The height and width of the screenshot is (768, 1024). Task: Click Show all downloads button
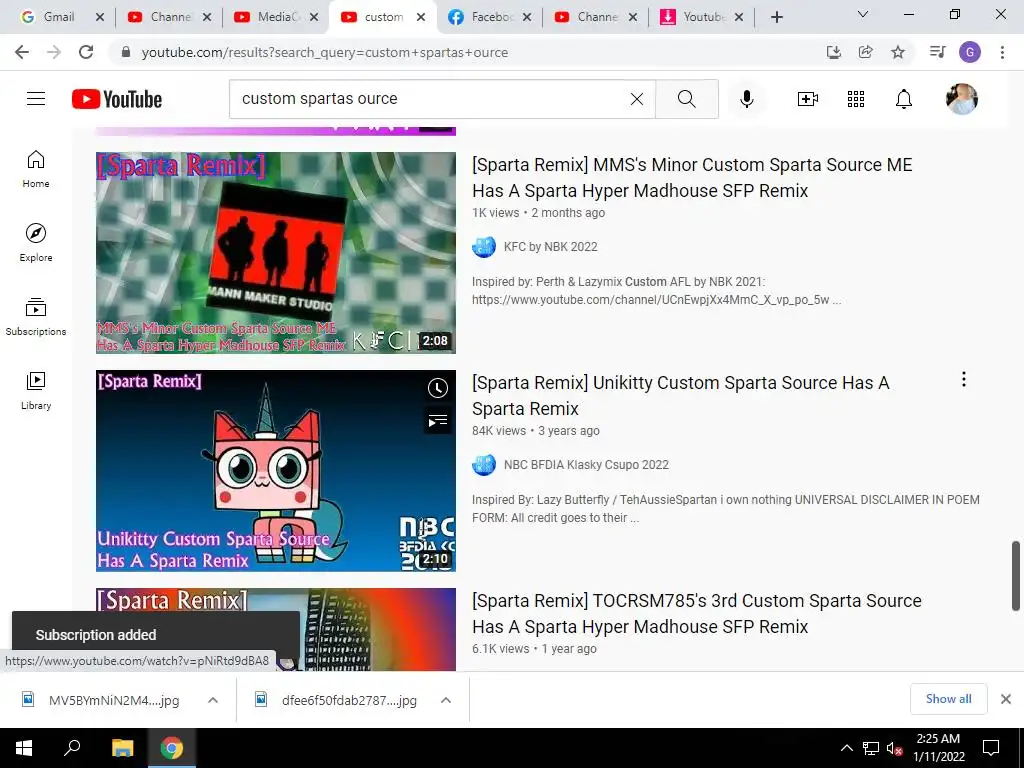[948, 699]
